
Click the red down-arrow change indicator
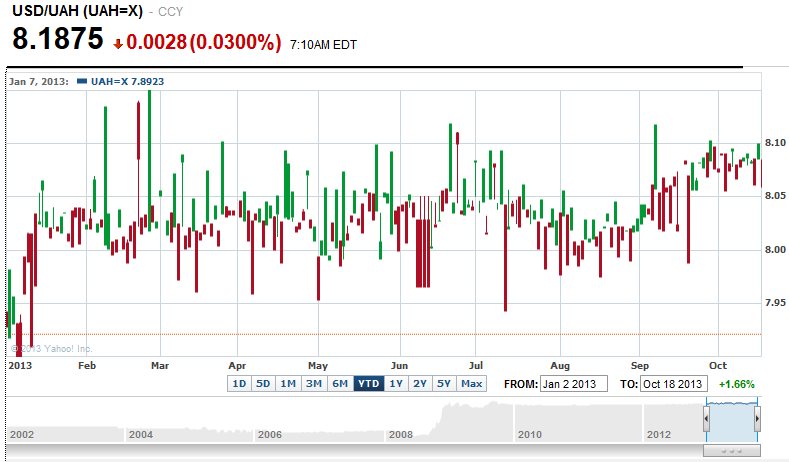pos(118,44)
